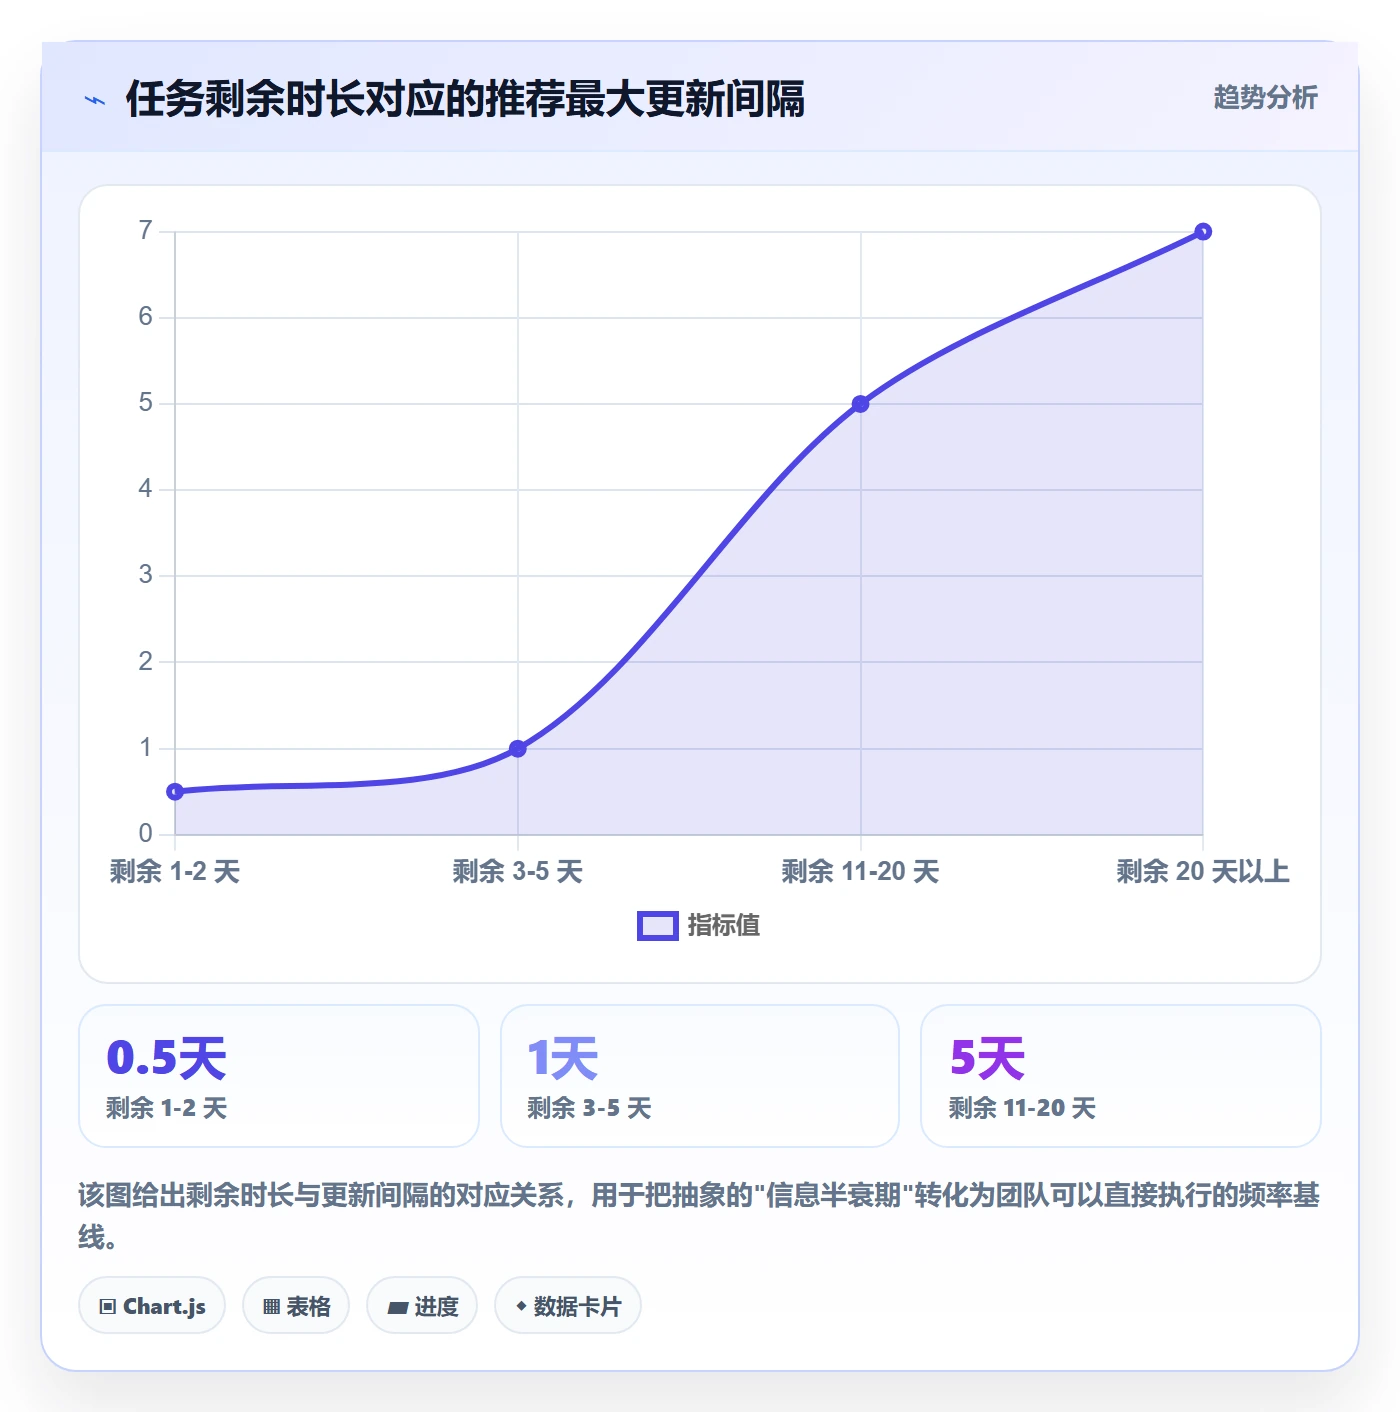Image resolution: width=1400 pixels, height=1412 pixels.
Task: Click the chart title 任务剩余时长对应的推荐最大更新间隔
Action: pos(465,99)
